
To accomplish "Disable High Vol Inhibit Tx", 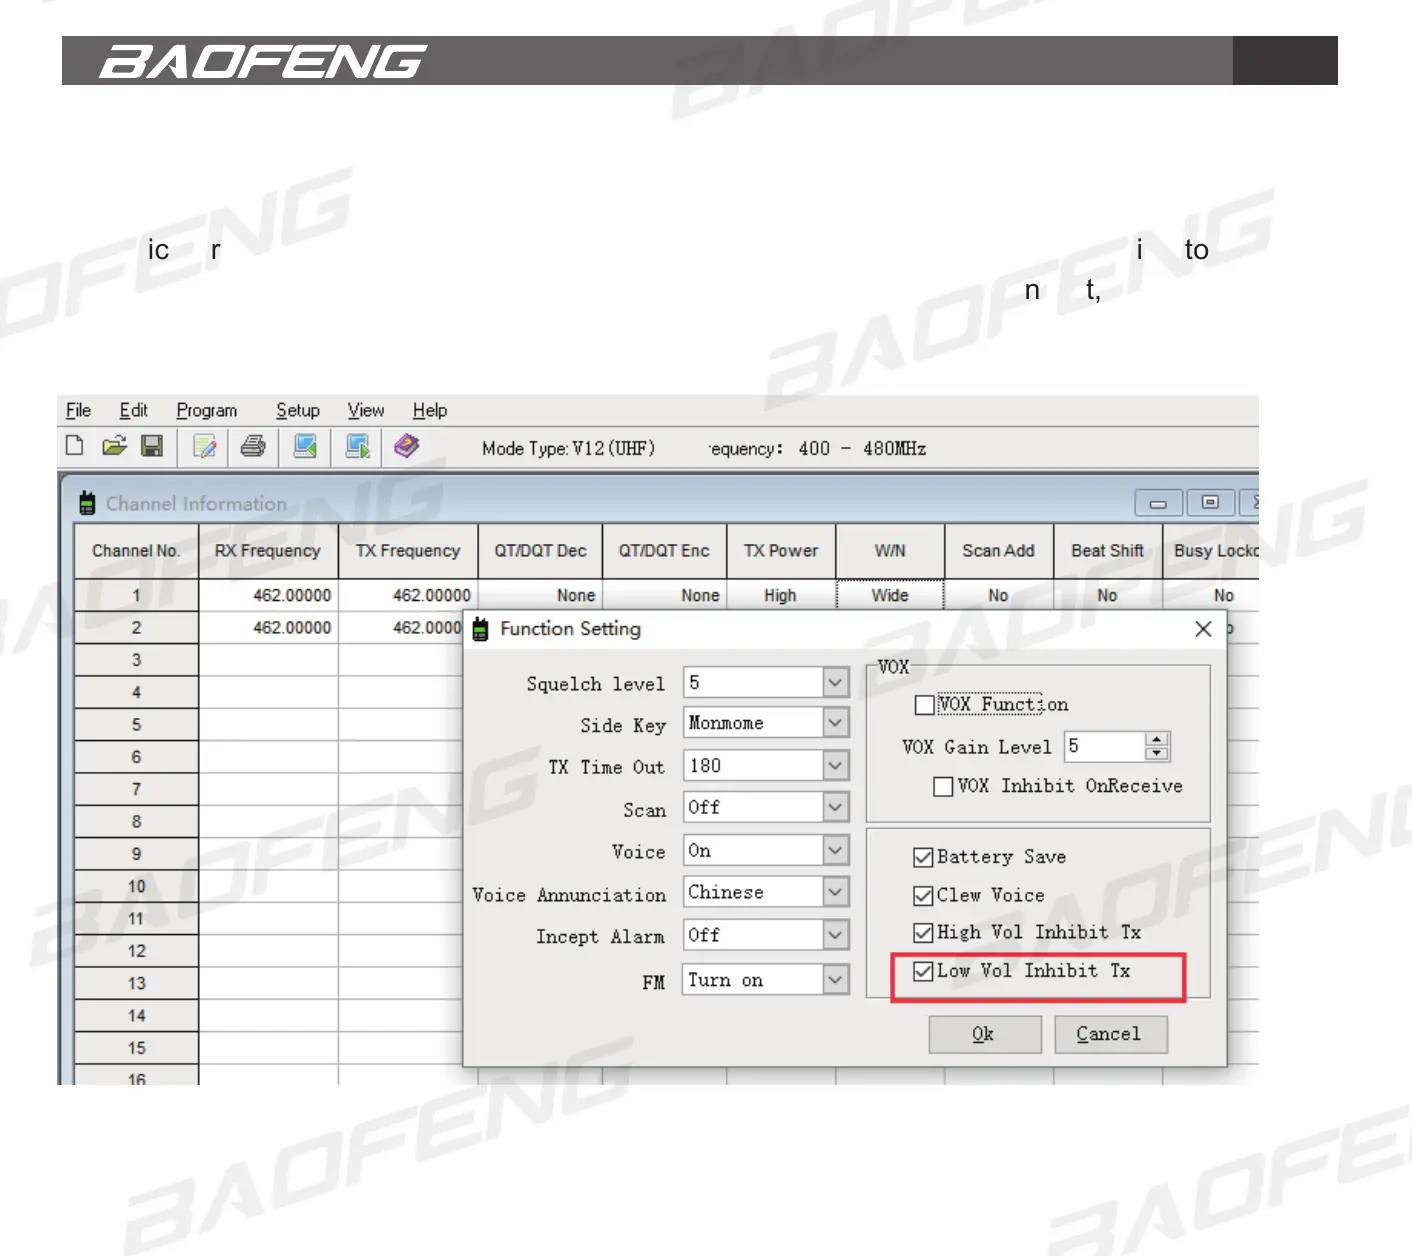I will [923, 933].
